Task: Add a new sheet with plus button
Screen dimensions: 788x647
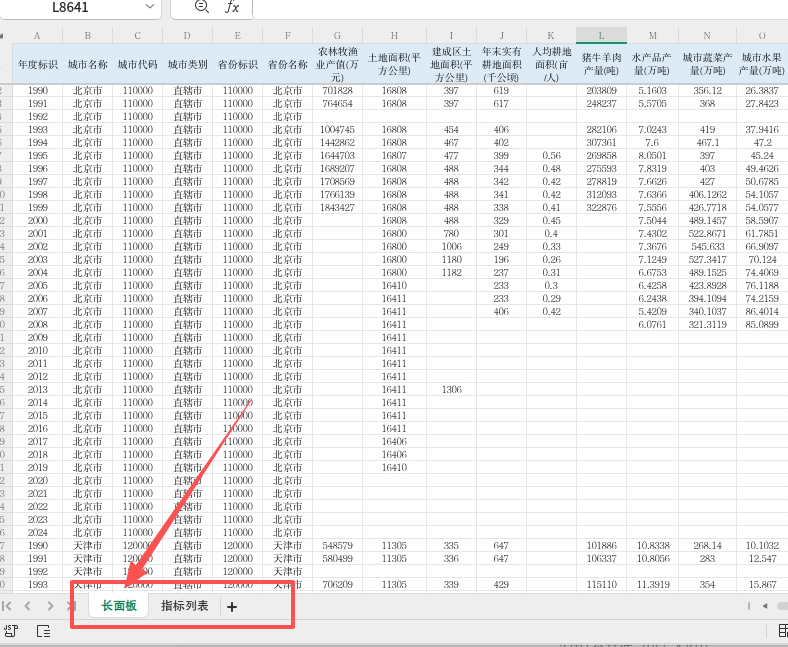Action: [232, 607]
